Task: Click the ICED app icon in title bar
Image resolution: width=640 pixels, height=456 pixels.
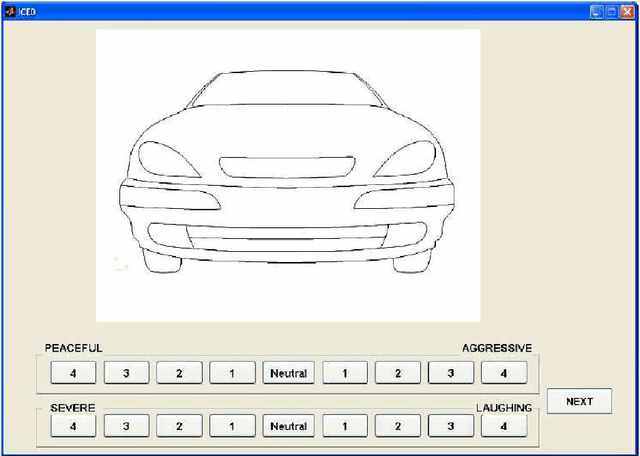Action: [x=10, y=12]
